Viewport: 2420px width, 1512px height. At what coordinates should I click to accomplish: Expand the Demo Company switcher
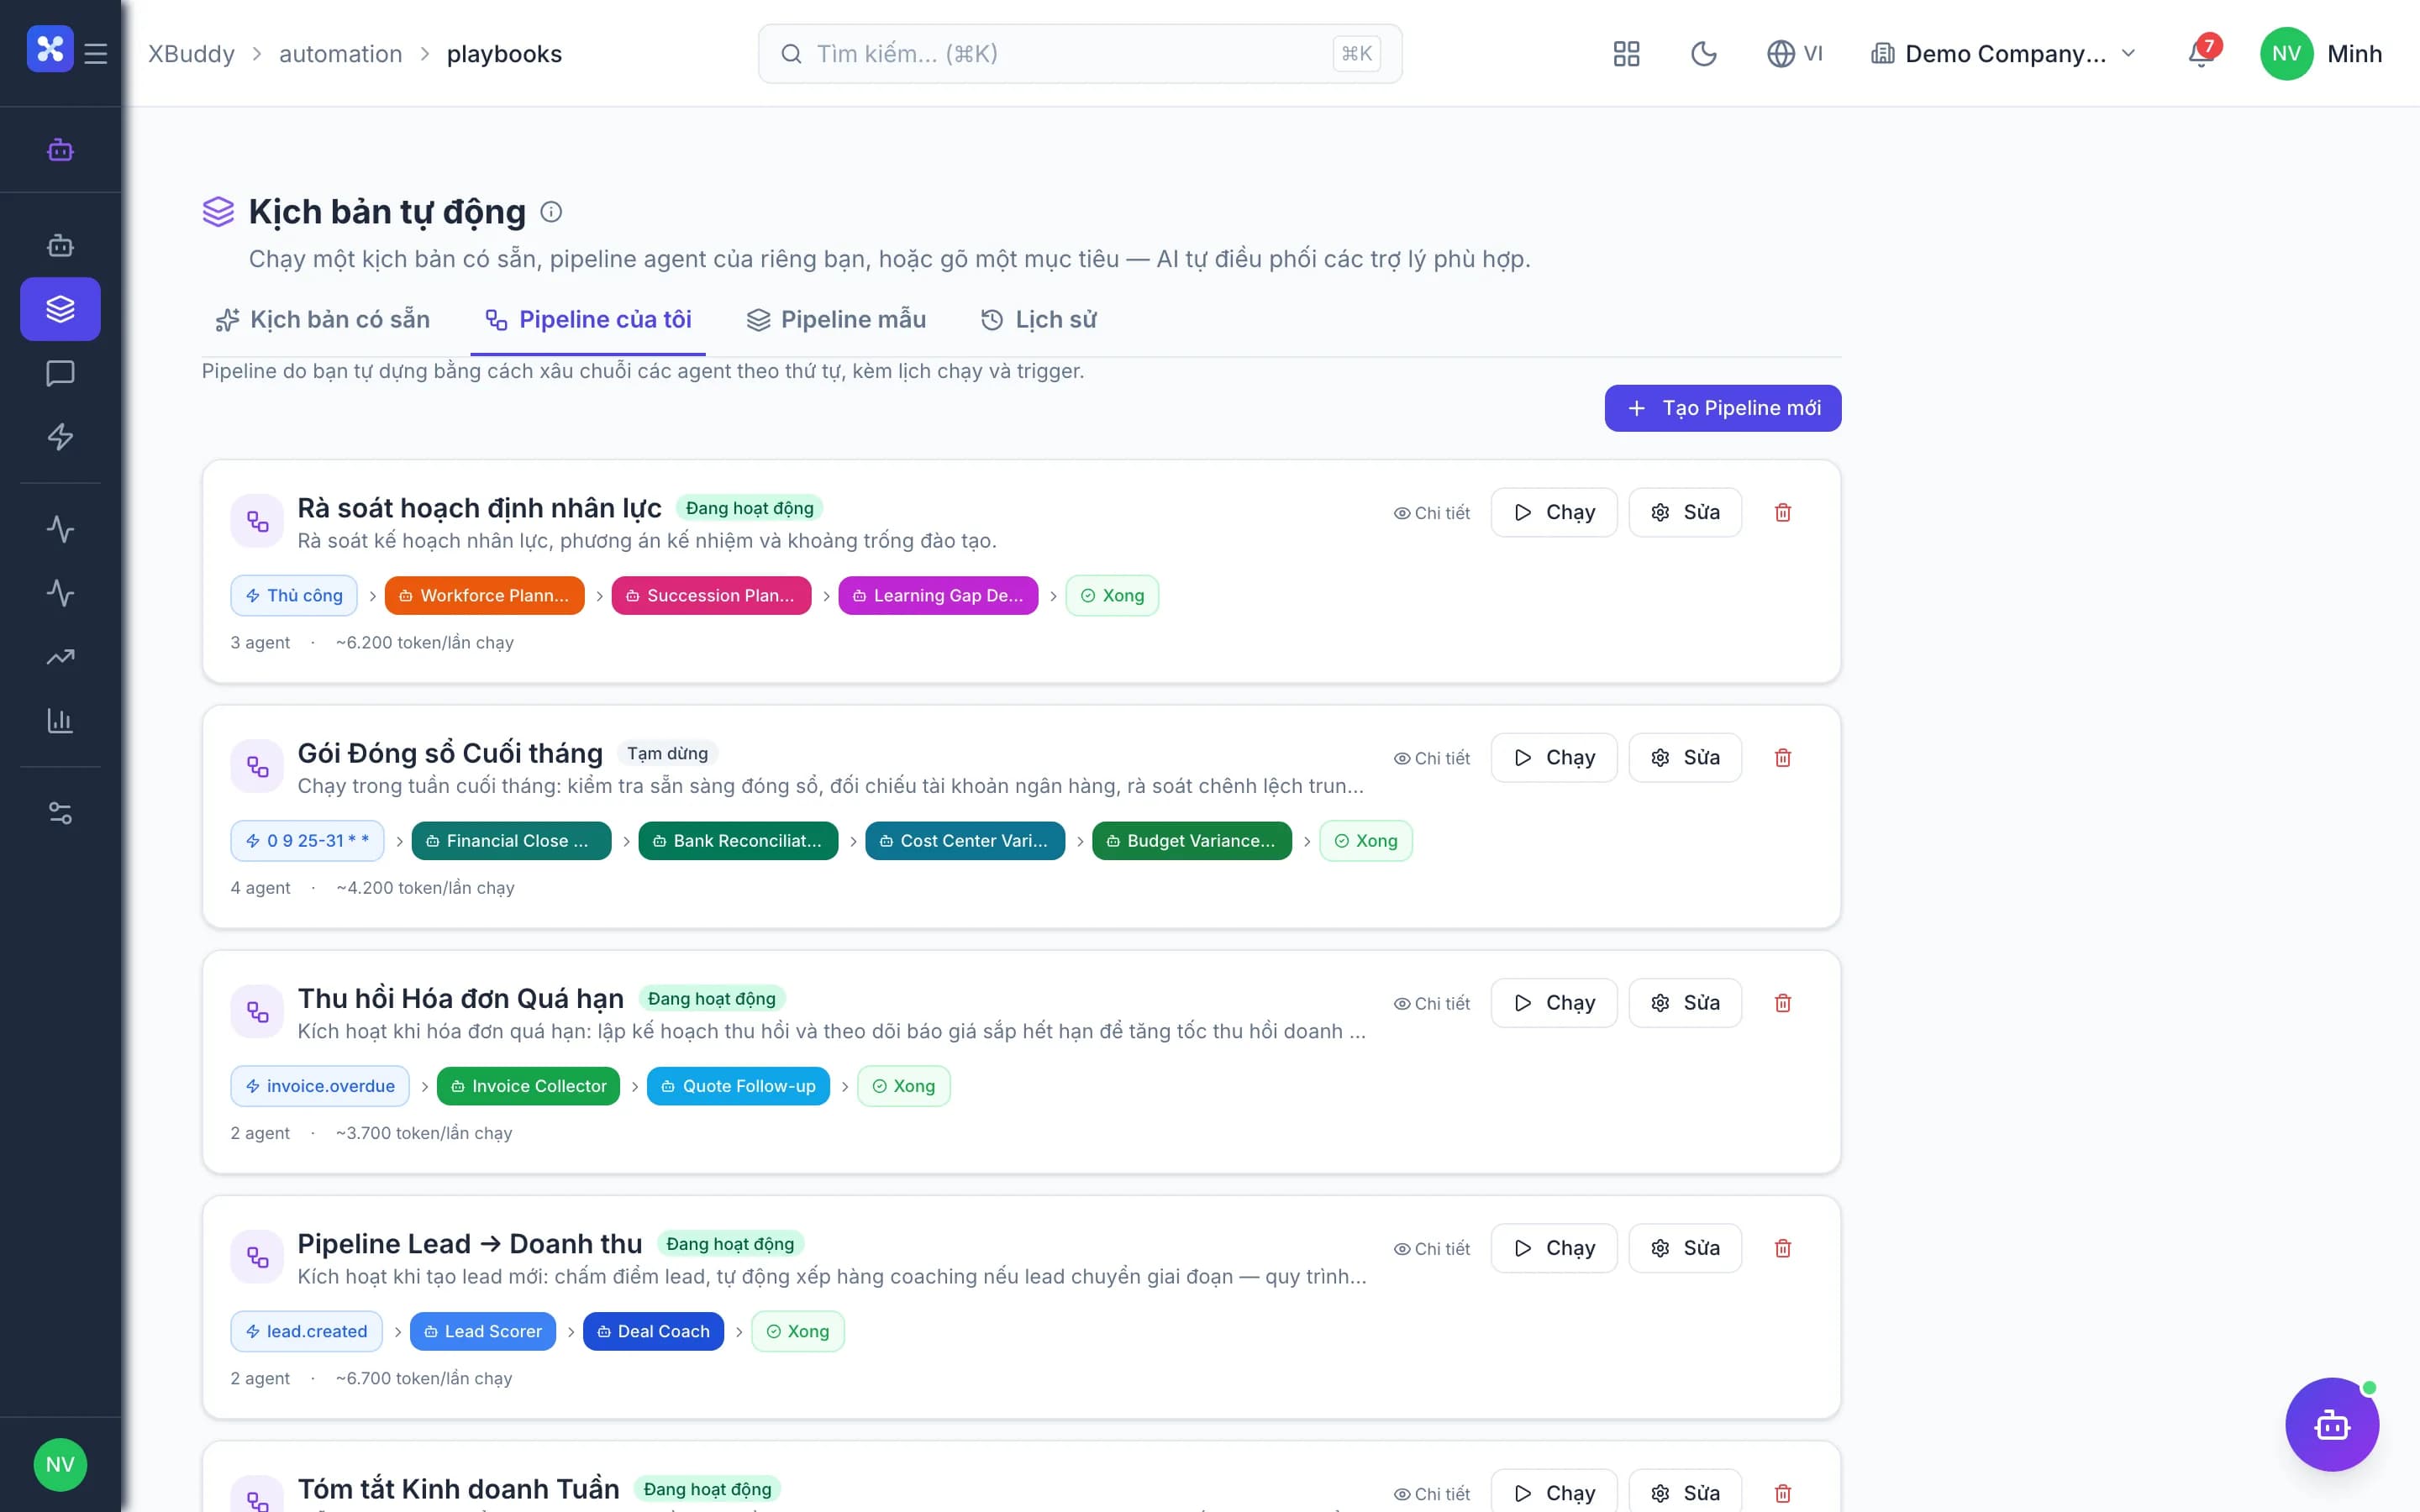coord(2004,54)
